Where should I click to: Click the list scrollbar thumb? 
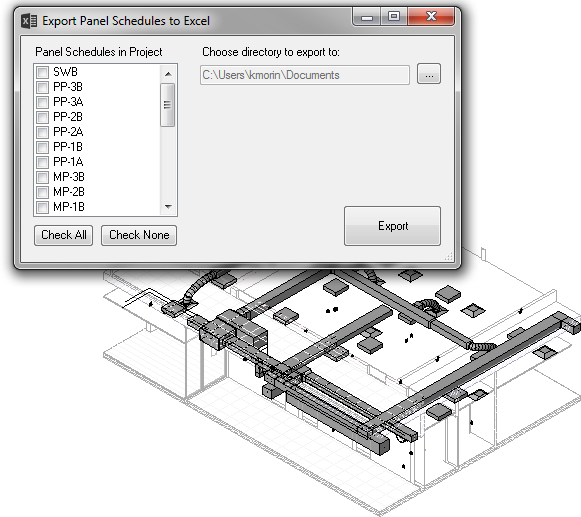(x=168, y=105)
